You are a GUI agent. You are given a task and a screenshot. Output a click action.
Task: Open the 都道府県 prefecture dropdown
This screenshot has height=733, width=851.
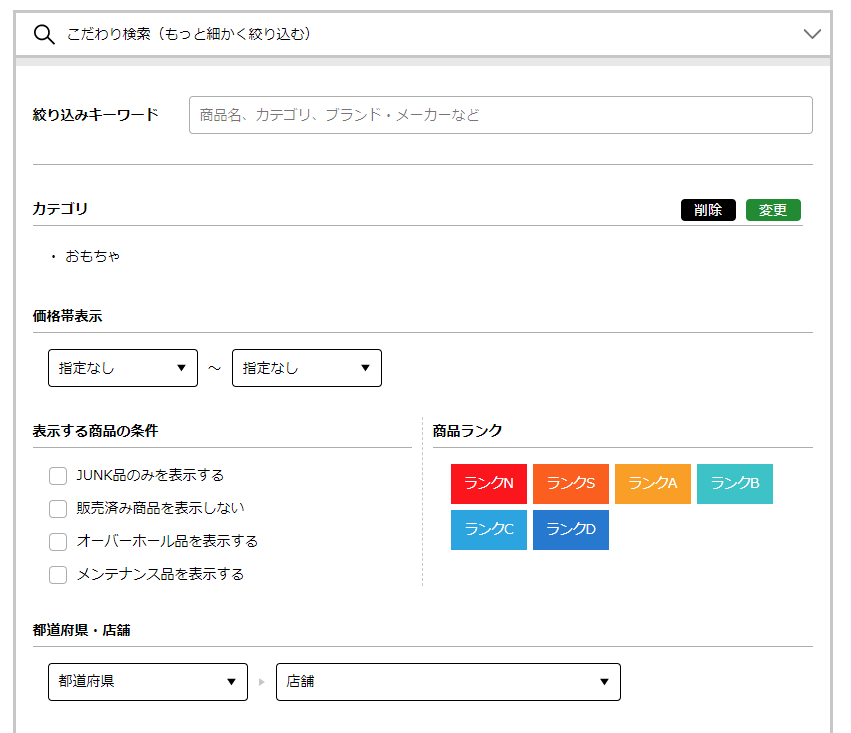148,682
